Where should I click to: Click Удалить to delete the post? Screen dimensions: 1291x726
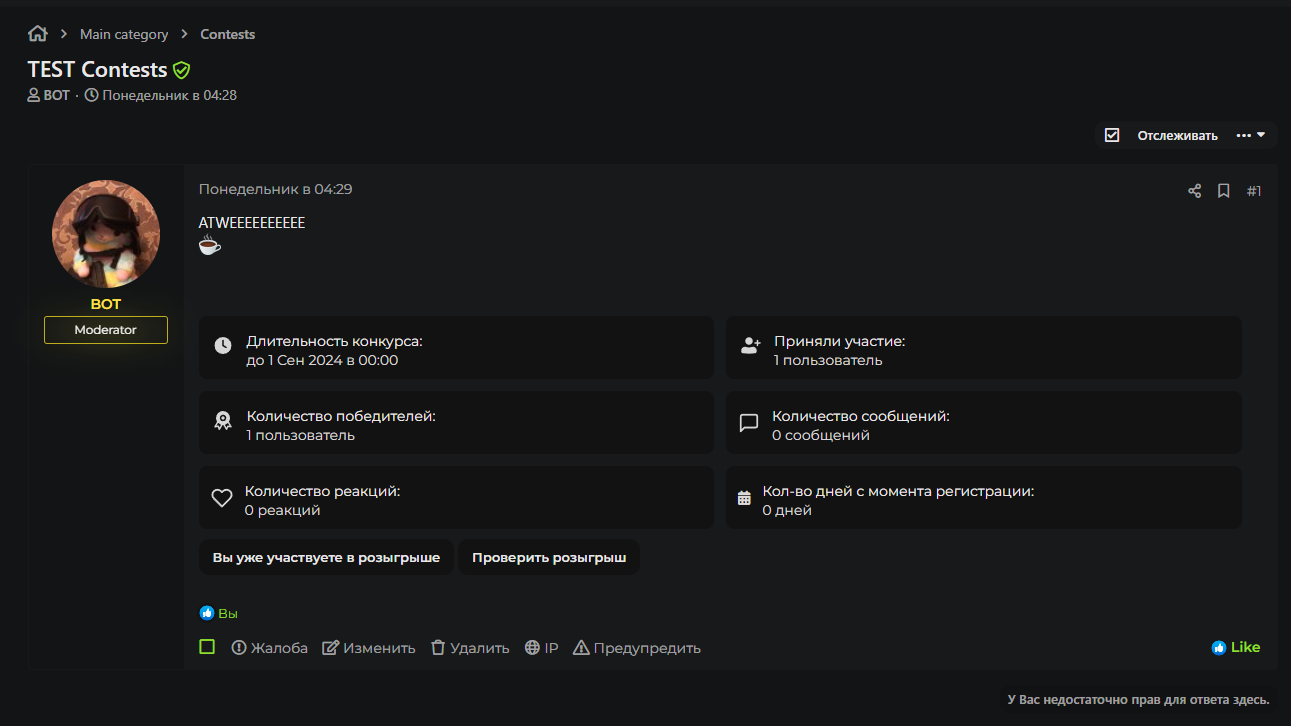tap(470, 648)
